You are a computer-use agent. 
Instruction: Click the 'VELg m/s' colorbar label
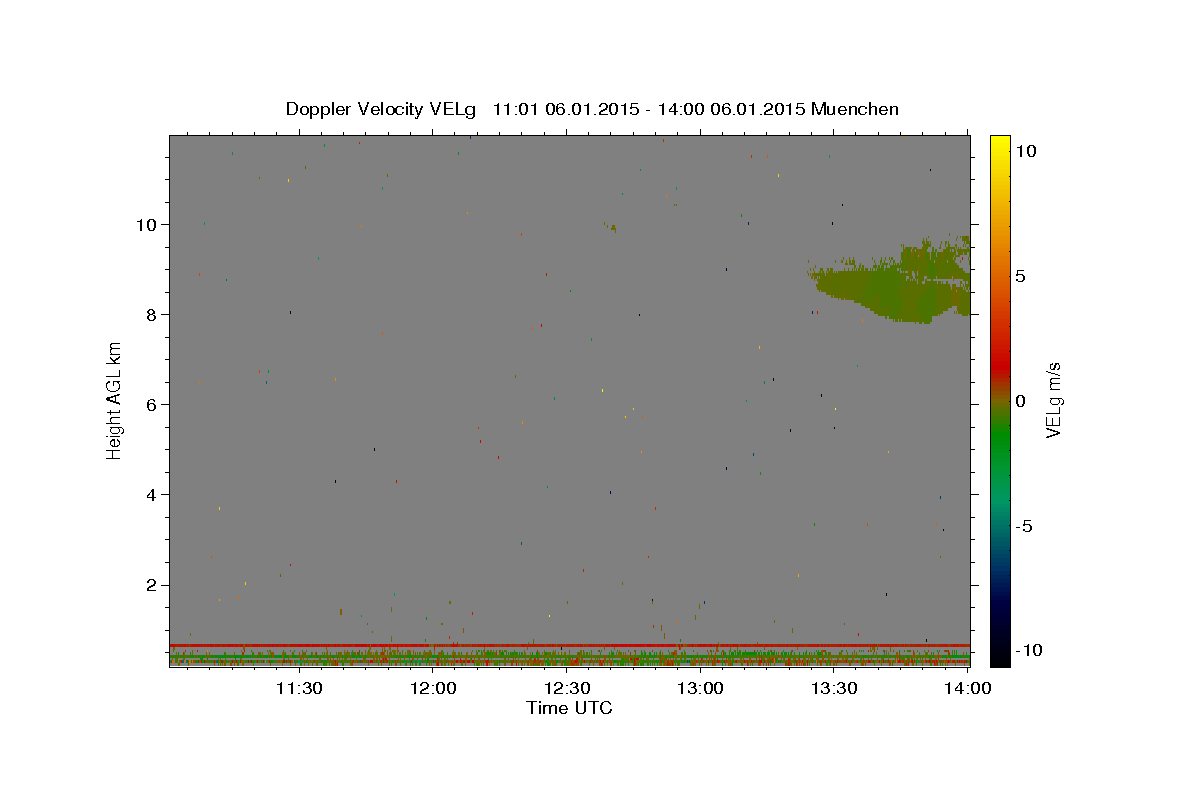(x=1053, y=400)
